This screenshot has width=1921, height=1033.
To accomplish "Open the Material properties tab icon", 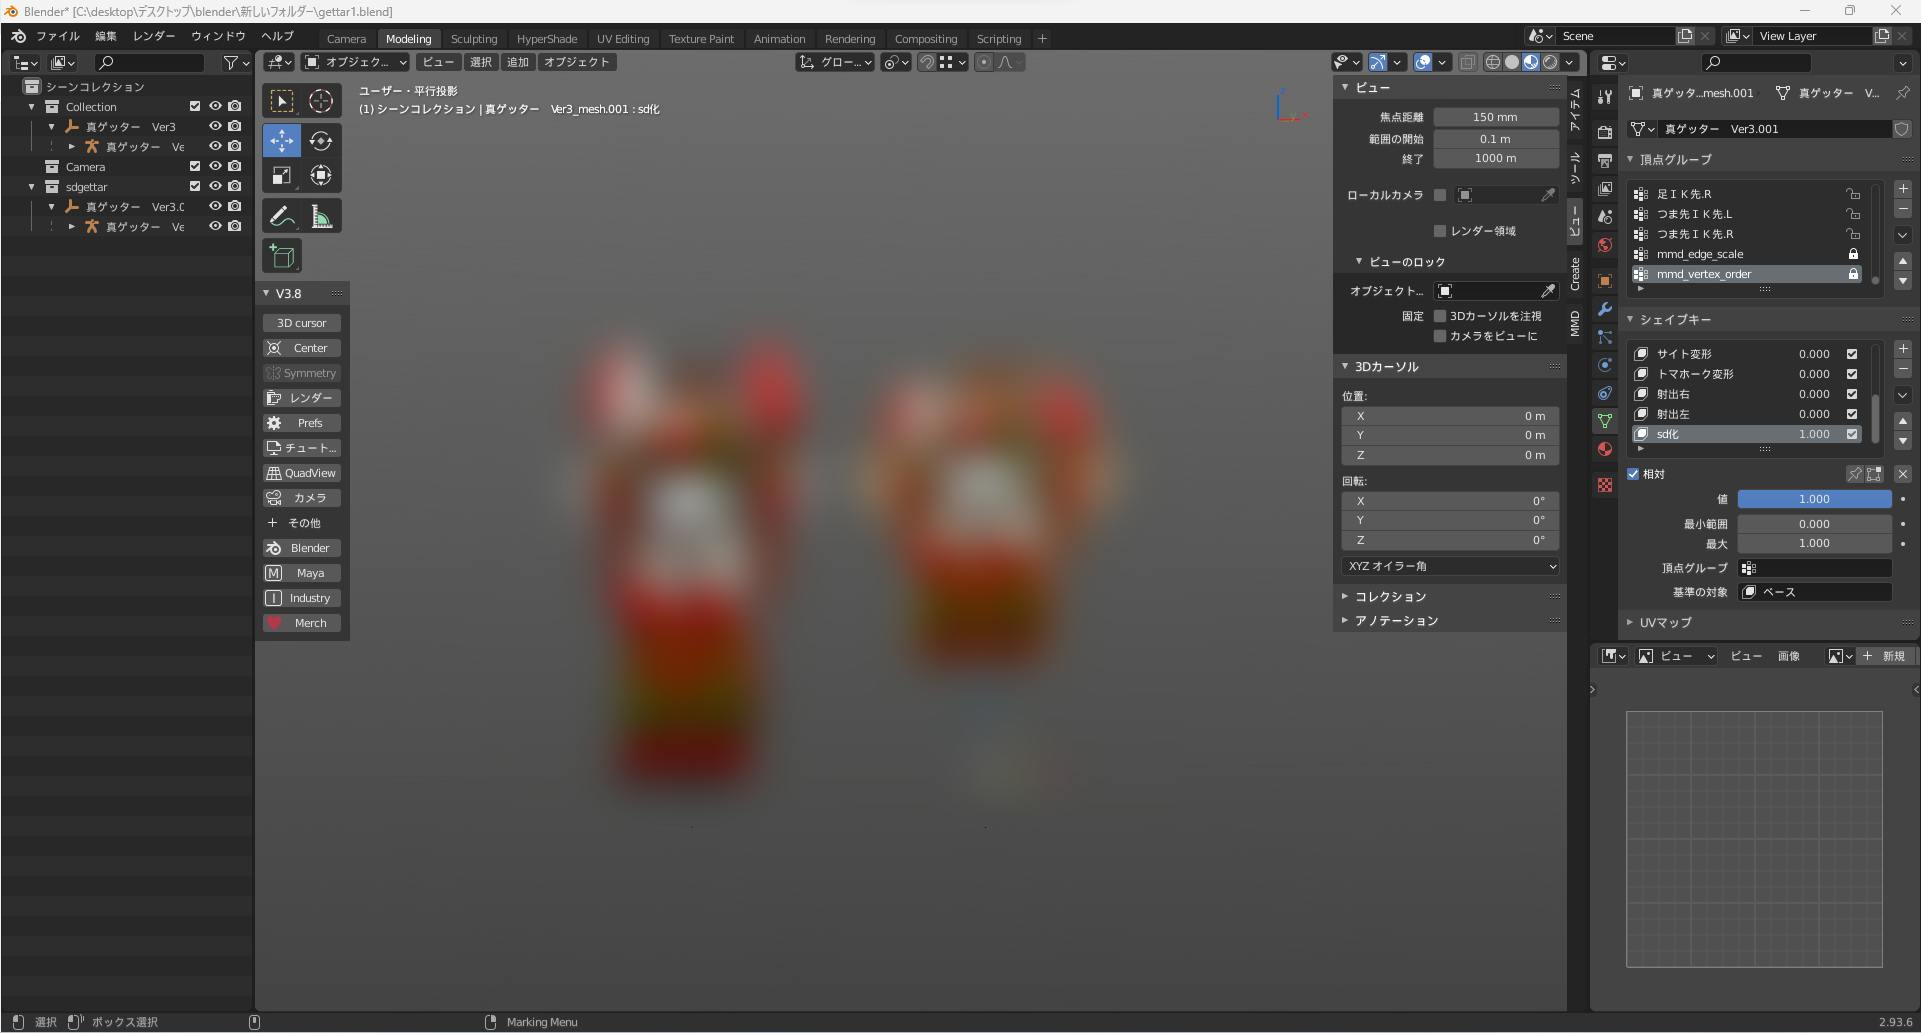I will [x=1605, y=449].
